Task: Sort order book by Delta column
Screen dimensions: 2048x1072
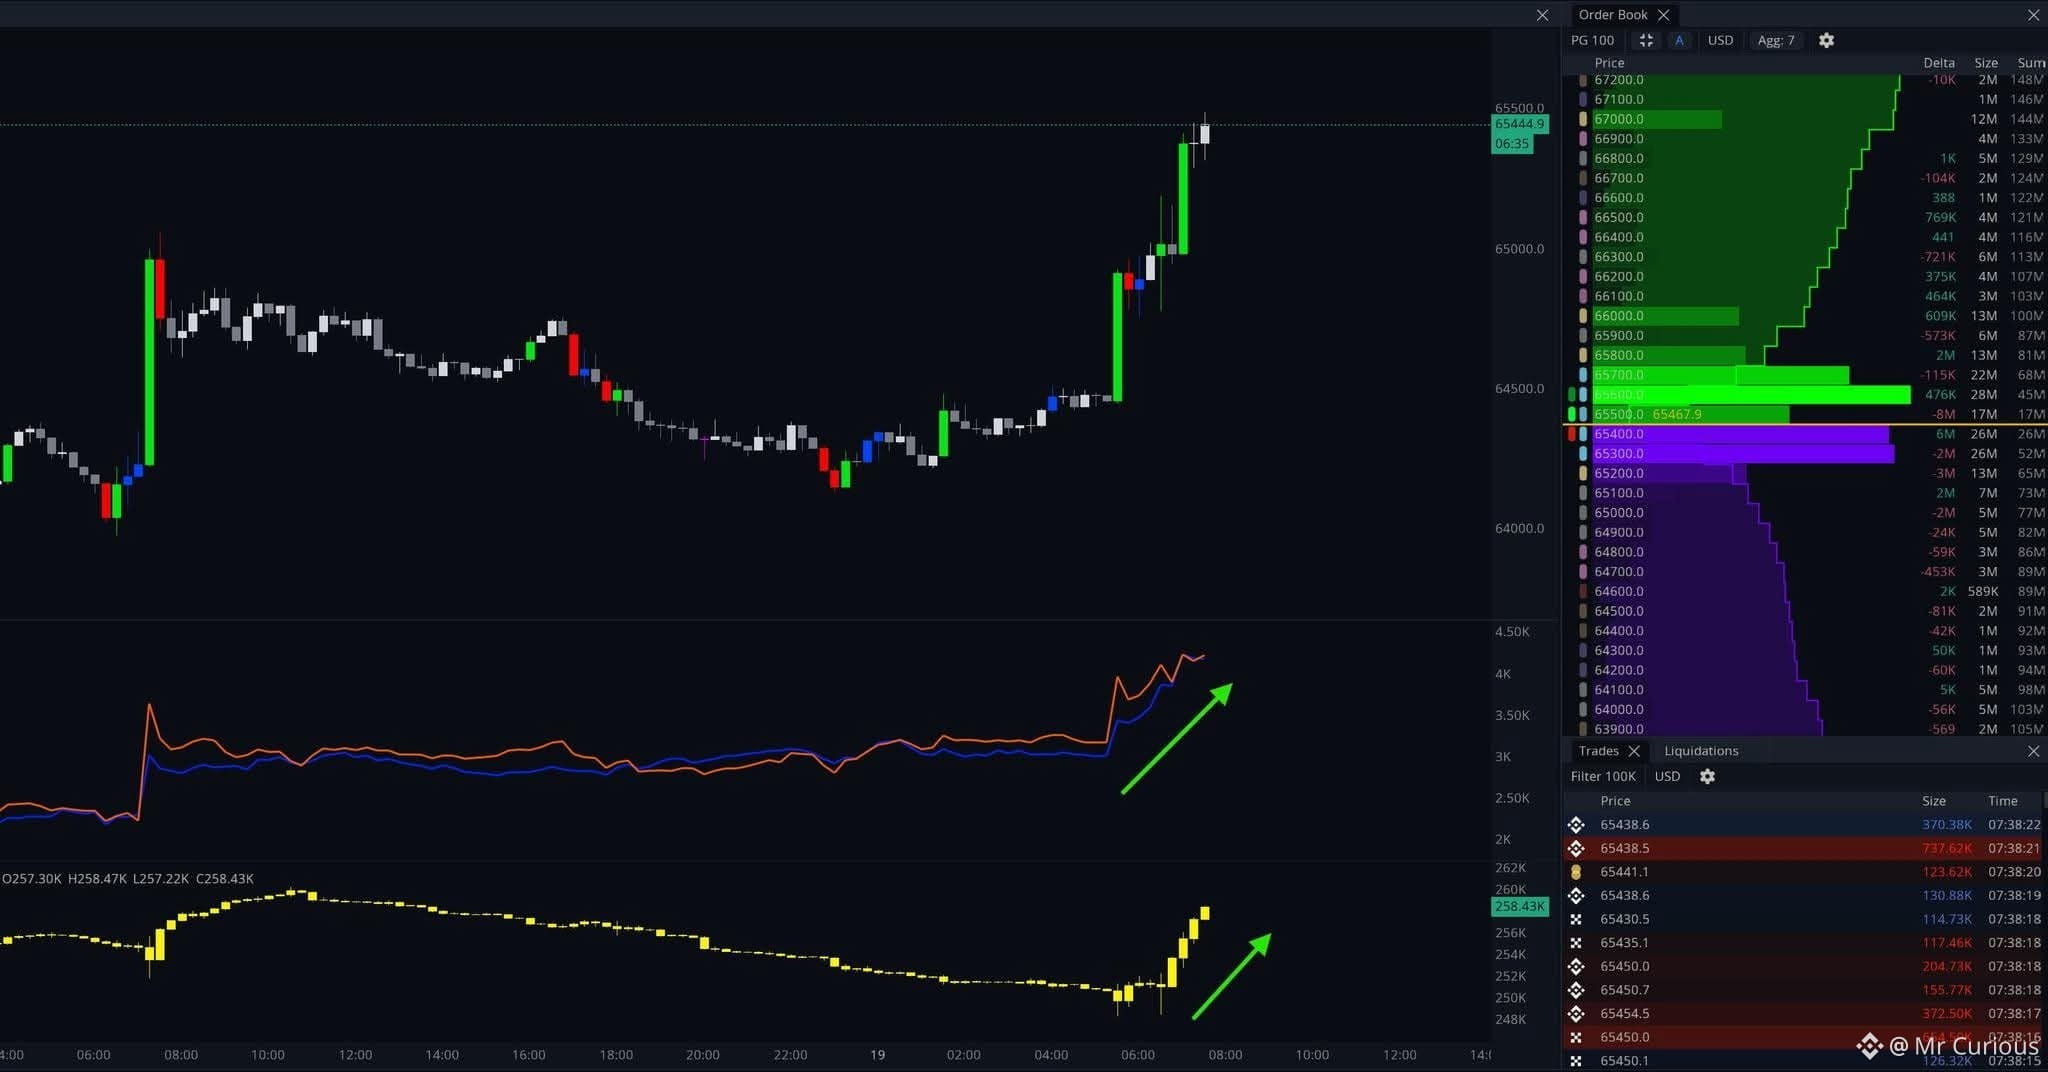Action: coord(1939,62)
